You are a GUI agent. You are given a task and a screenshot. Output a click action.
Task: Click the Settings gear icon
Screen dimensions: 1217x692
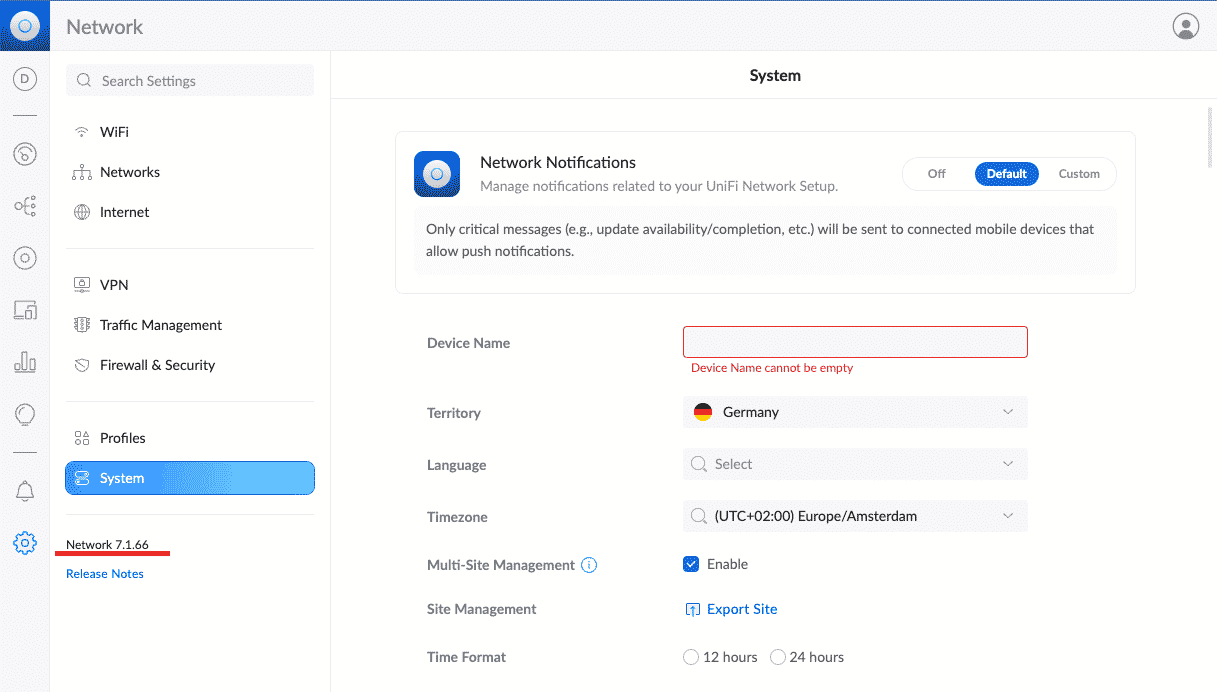tap(24, 542)
